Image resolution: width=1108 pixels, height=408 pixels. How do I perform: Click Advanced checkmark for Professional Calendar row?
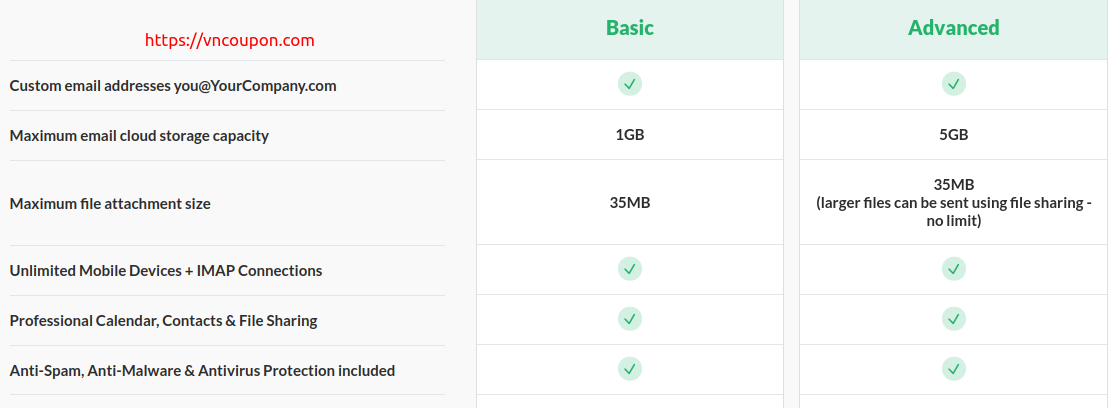953,319
